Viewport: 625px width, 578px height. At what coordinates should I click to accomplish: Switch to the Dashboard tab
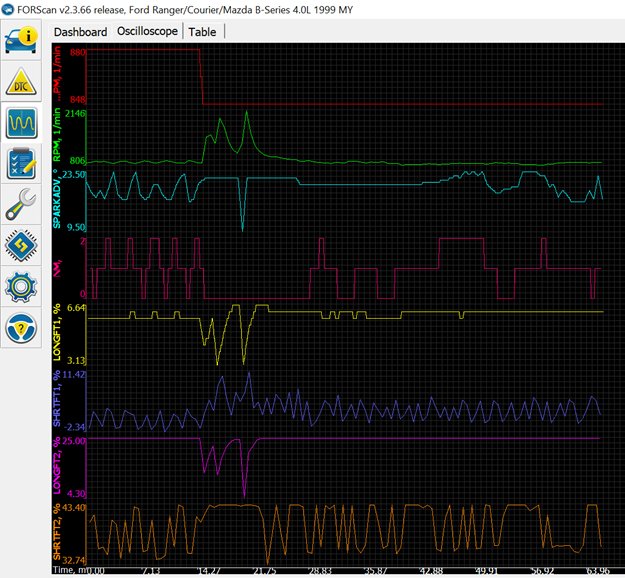[80, 31]
